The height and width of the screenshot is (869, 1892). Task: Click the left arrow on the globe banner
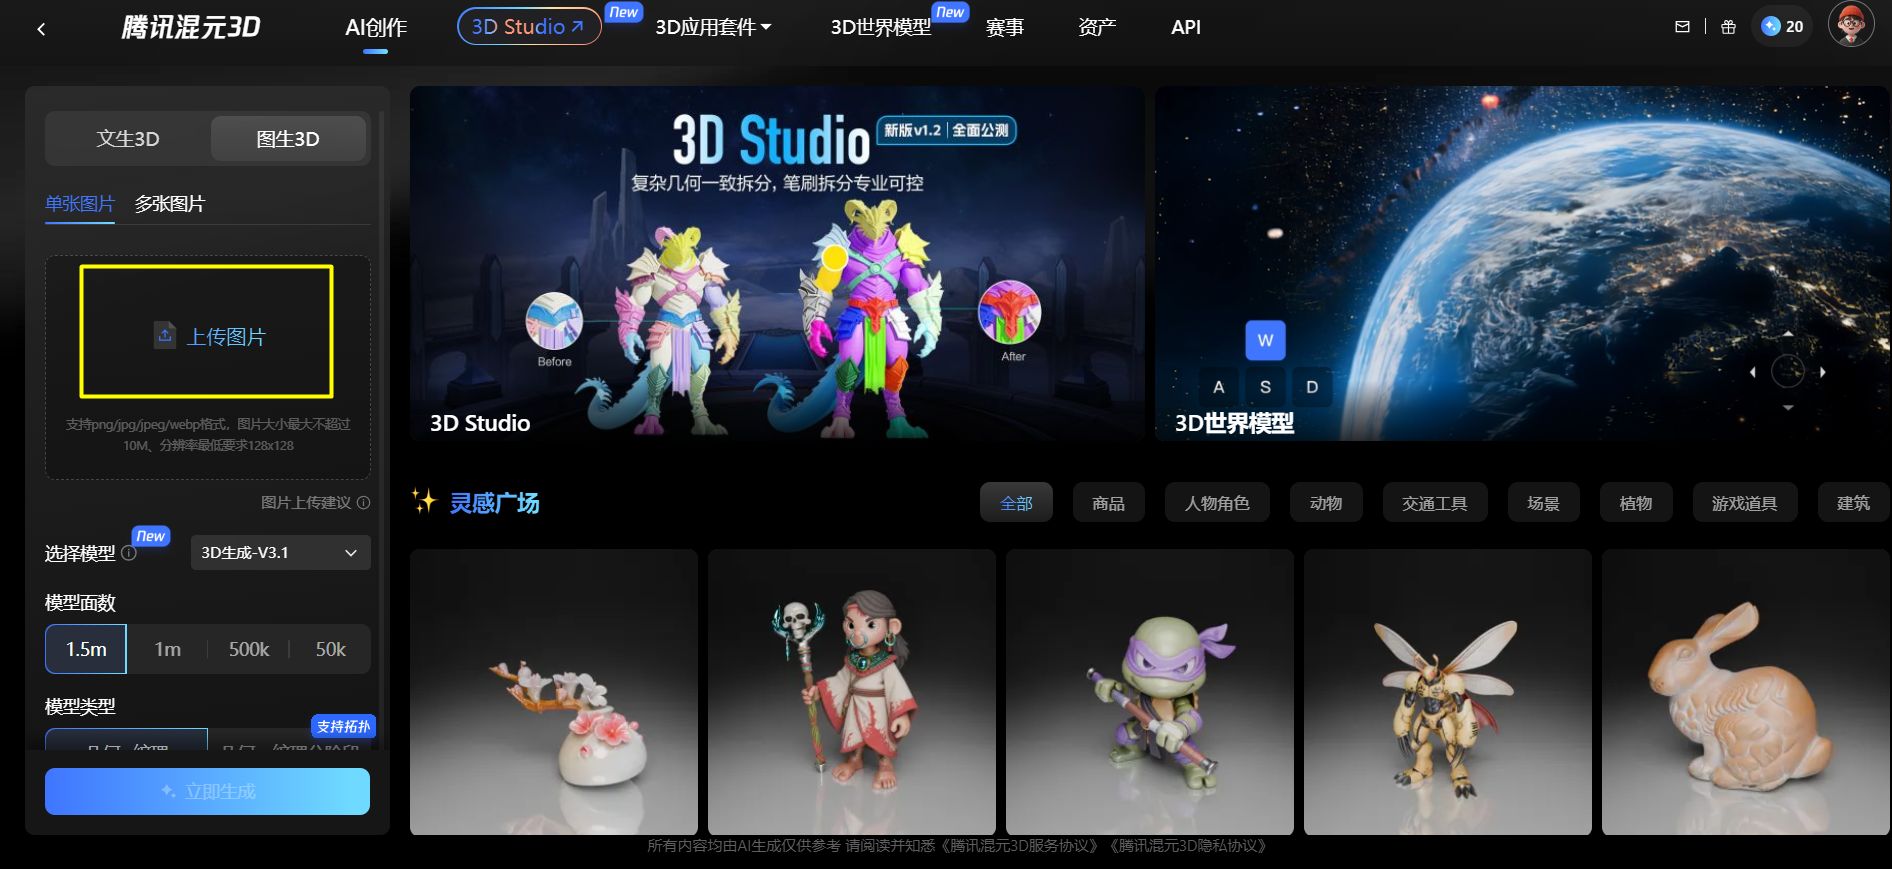(x=1753, y=372)
